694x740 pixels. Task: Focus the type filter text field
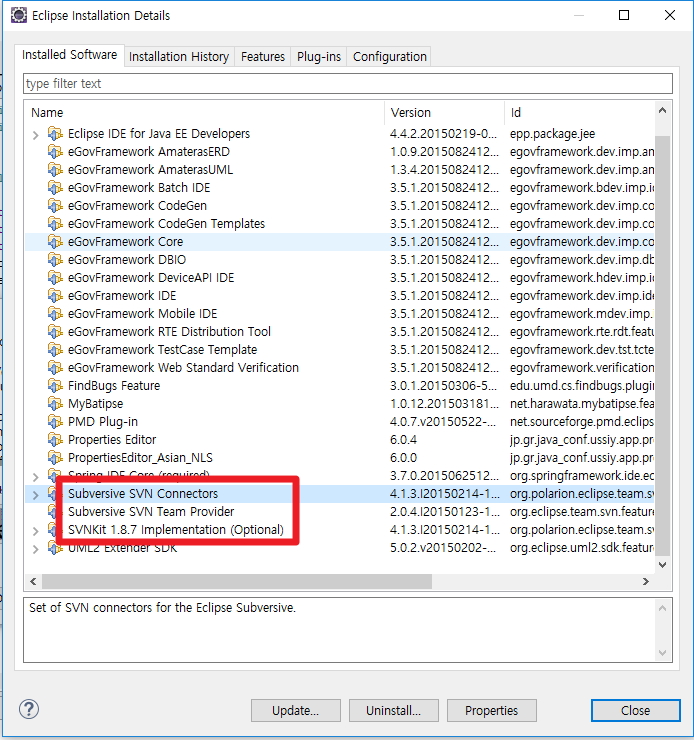(348, 84)
